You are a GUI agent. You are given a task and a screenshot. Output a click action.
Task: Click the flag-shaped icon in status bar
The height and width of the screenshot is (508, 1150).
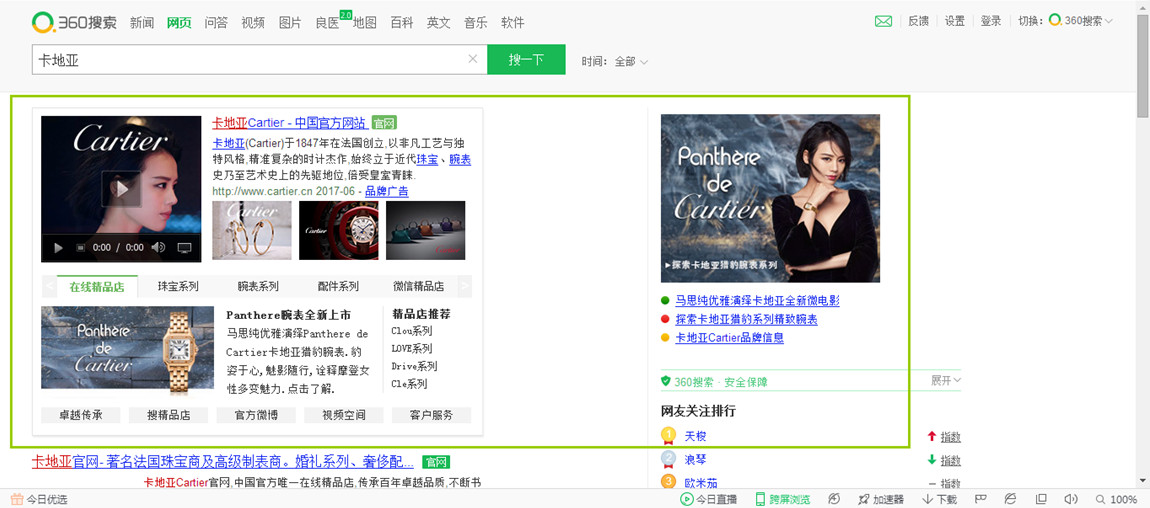[981, 499]
